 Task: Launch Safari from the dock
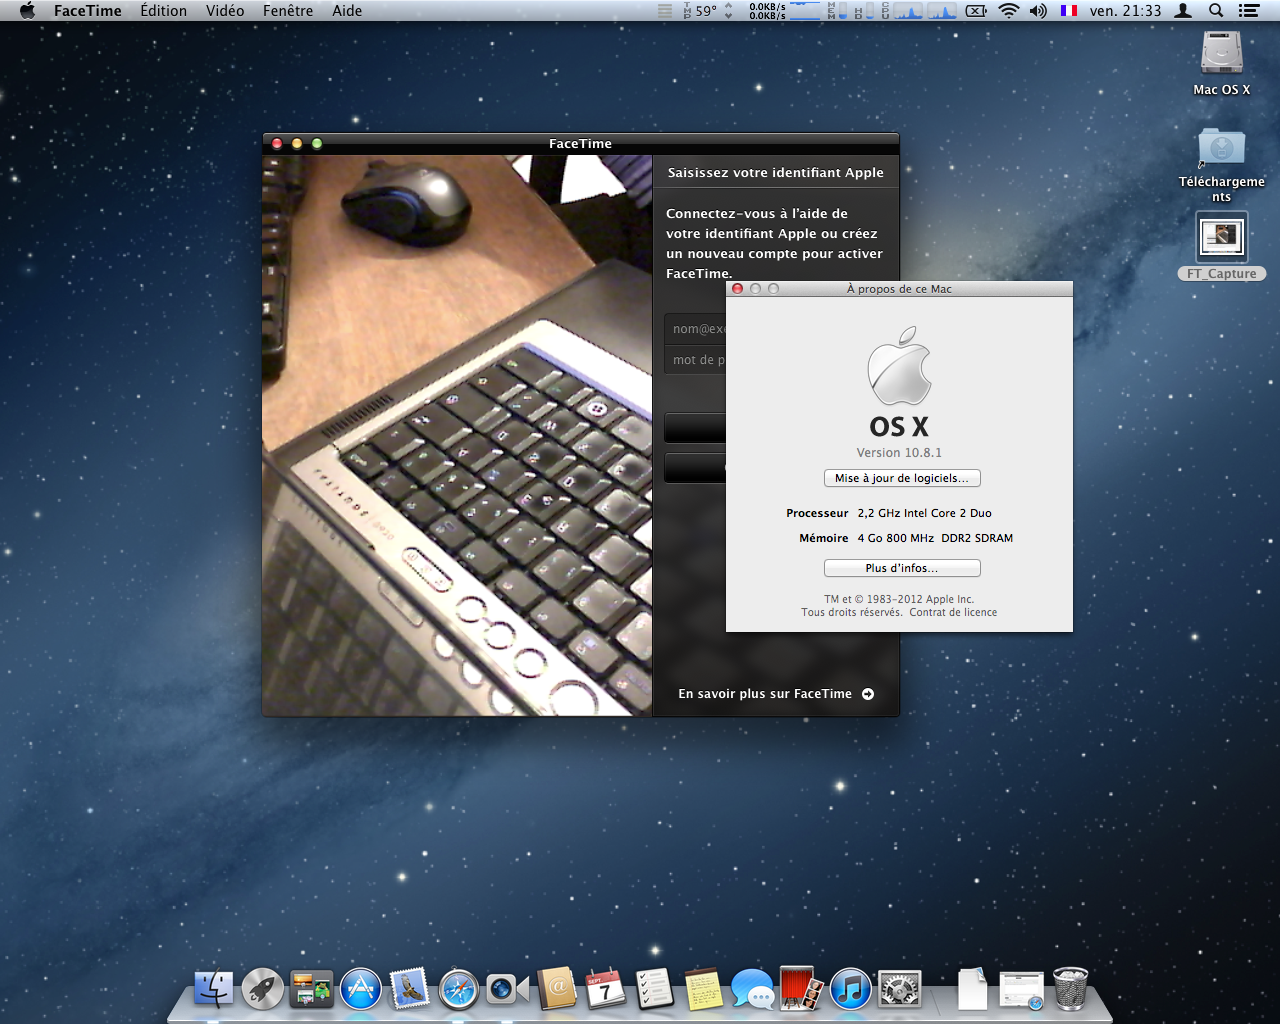(x=459, y=989)
